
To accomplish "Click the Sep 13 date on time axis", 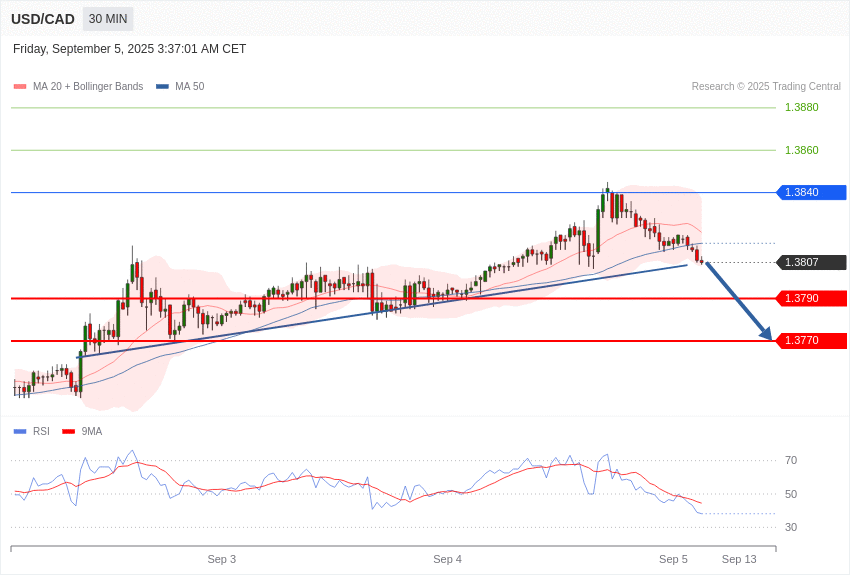I will tap(739, 559).
